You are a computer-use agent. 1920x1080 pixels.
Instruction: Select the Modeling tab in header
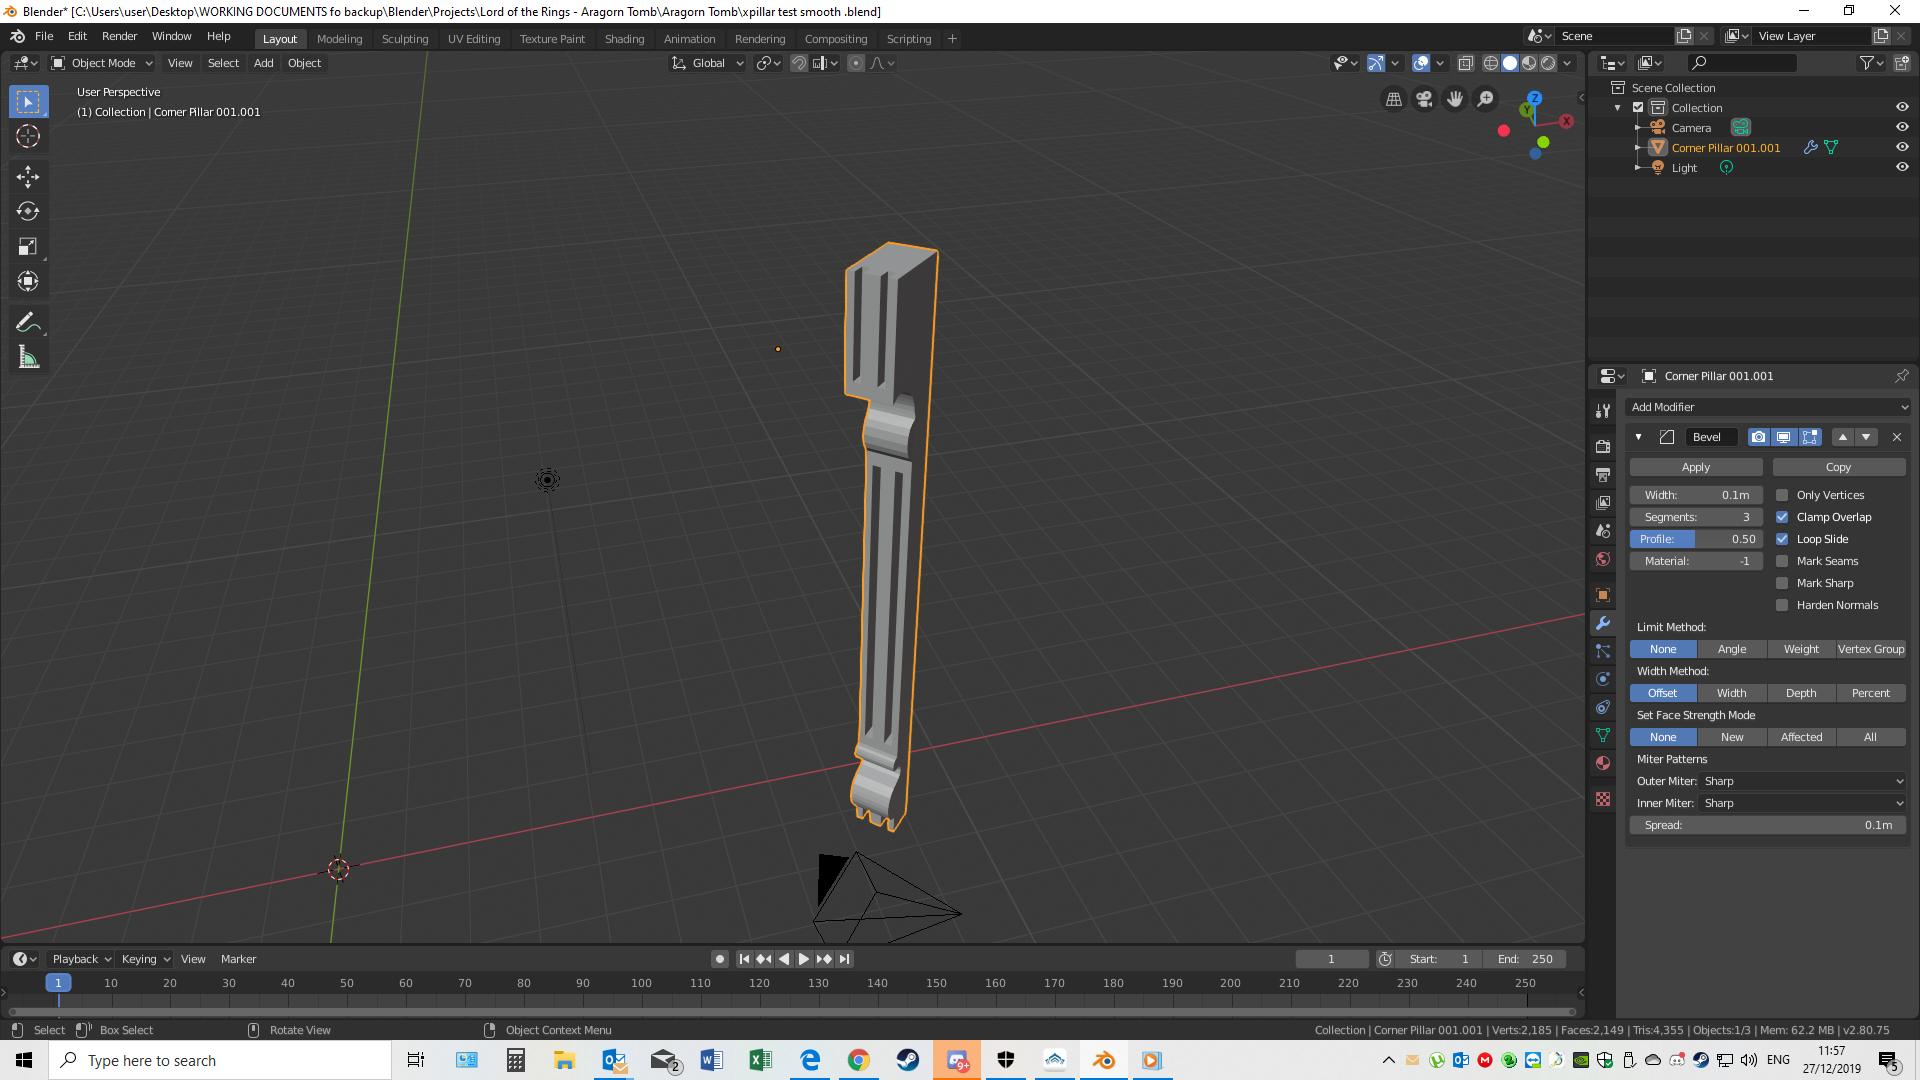(339, 38)
